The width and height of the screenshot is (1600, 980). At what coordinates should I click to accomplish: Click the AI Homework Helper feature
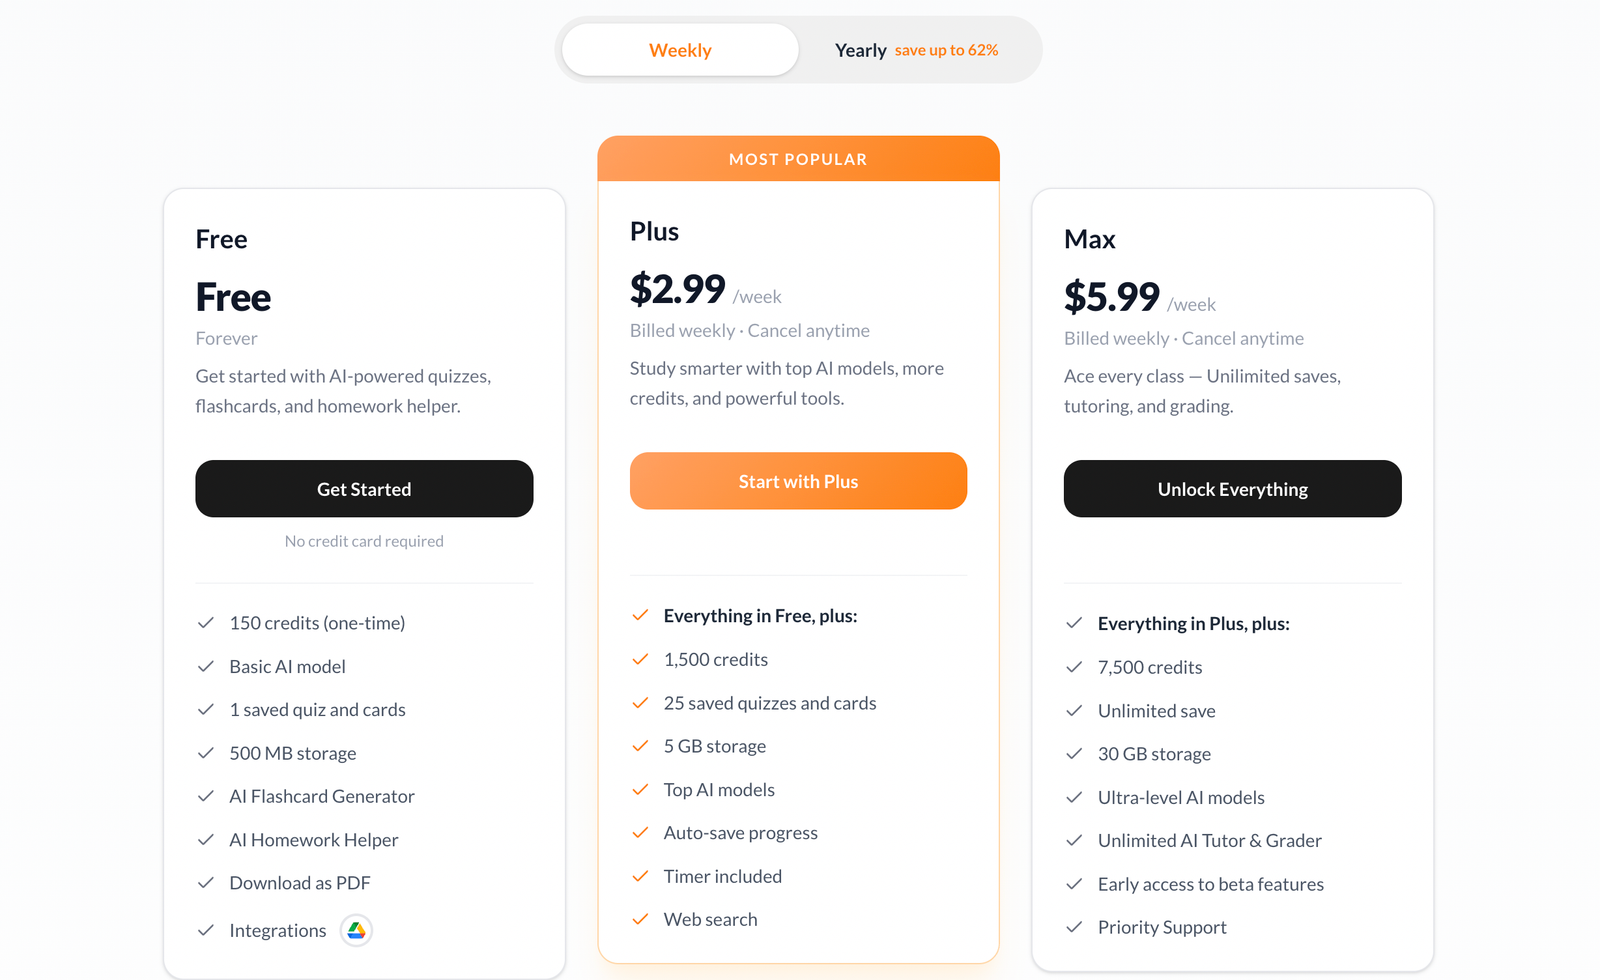[x=313, y=840]
